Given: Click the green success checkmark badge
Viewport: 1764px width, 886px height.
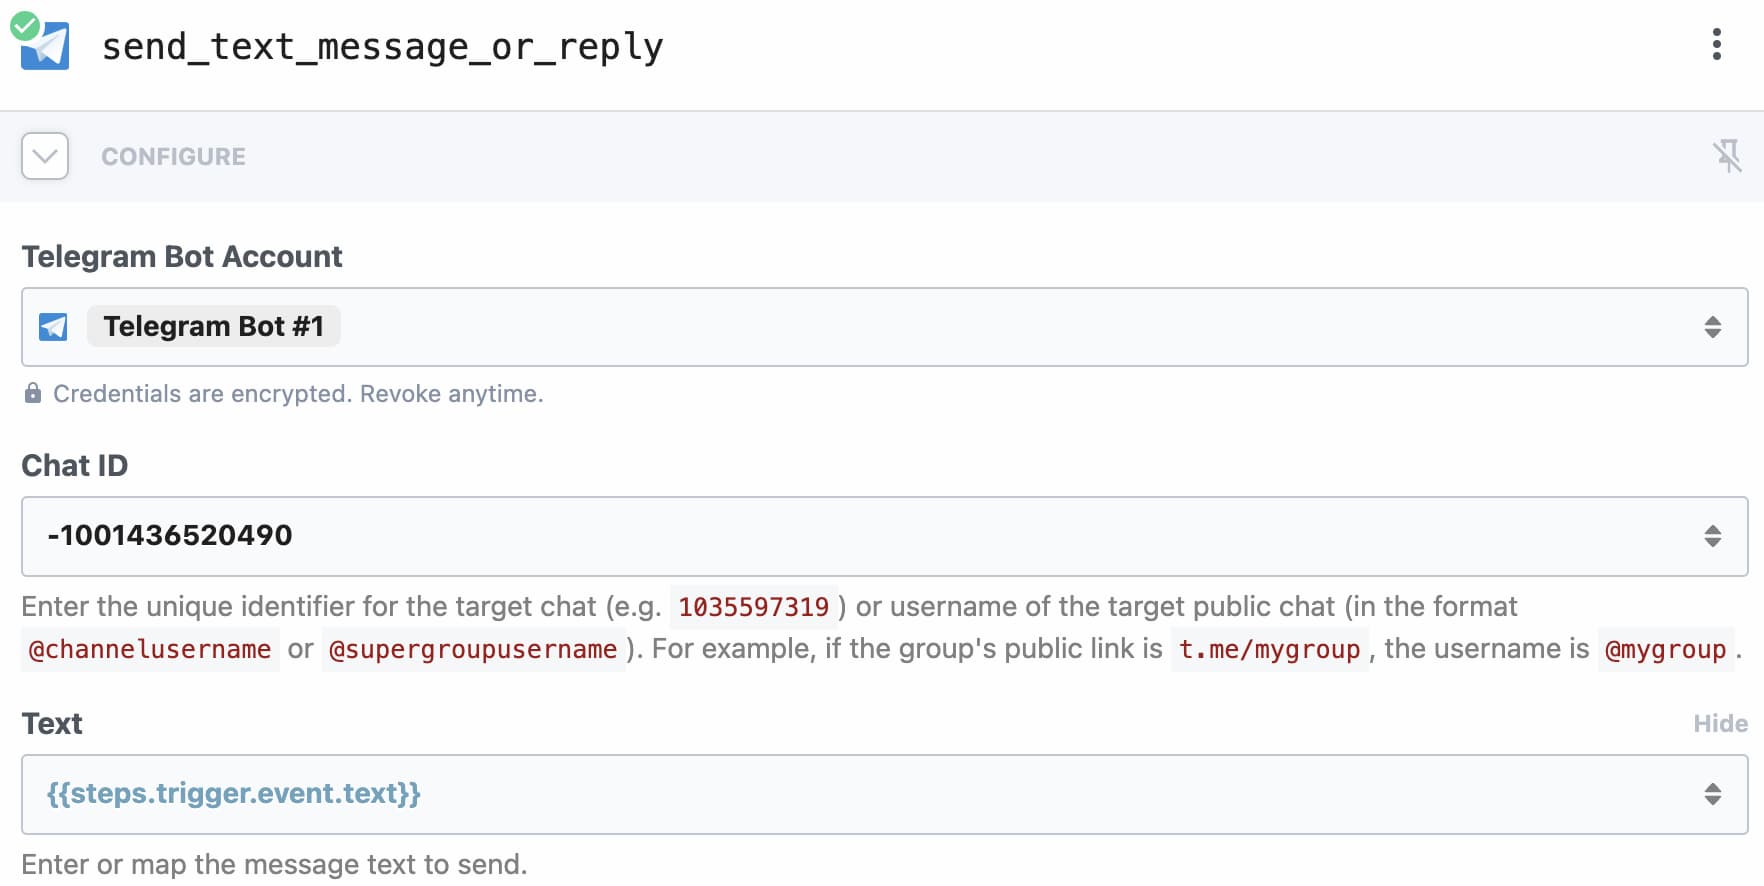Looking at the screenshot, I should pos(25,25).
